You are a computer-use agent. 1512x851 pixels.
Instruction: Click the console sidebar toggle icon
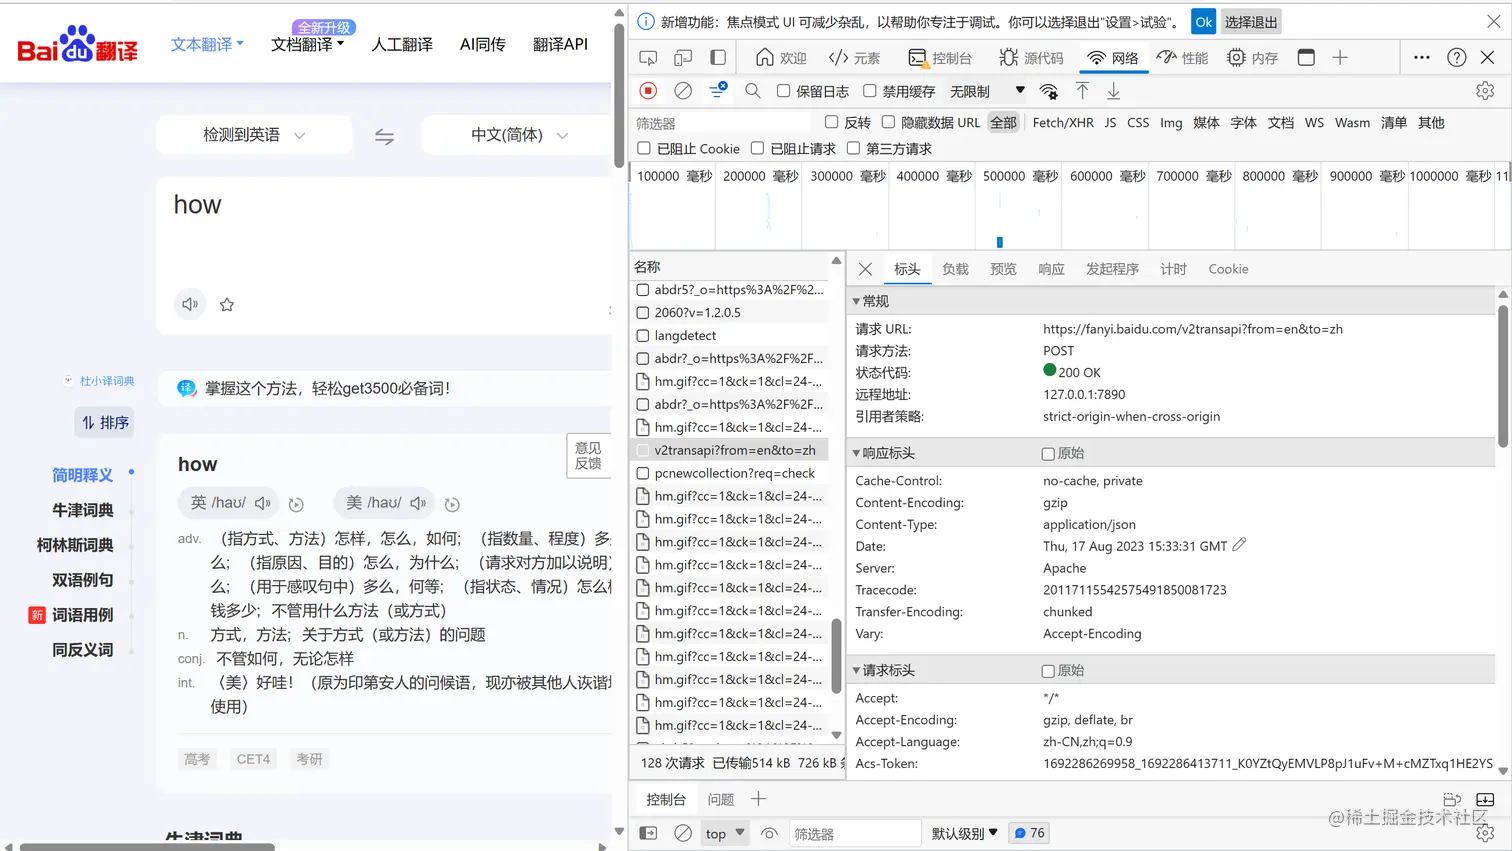[x=648, y=833]
